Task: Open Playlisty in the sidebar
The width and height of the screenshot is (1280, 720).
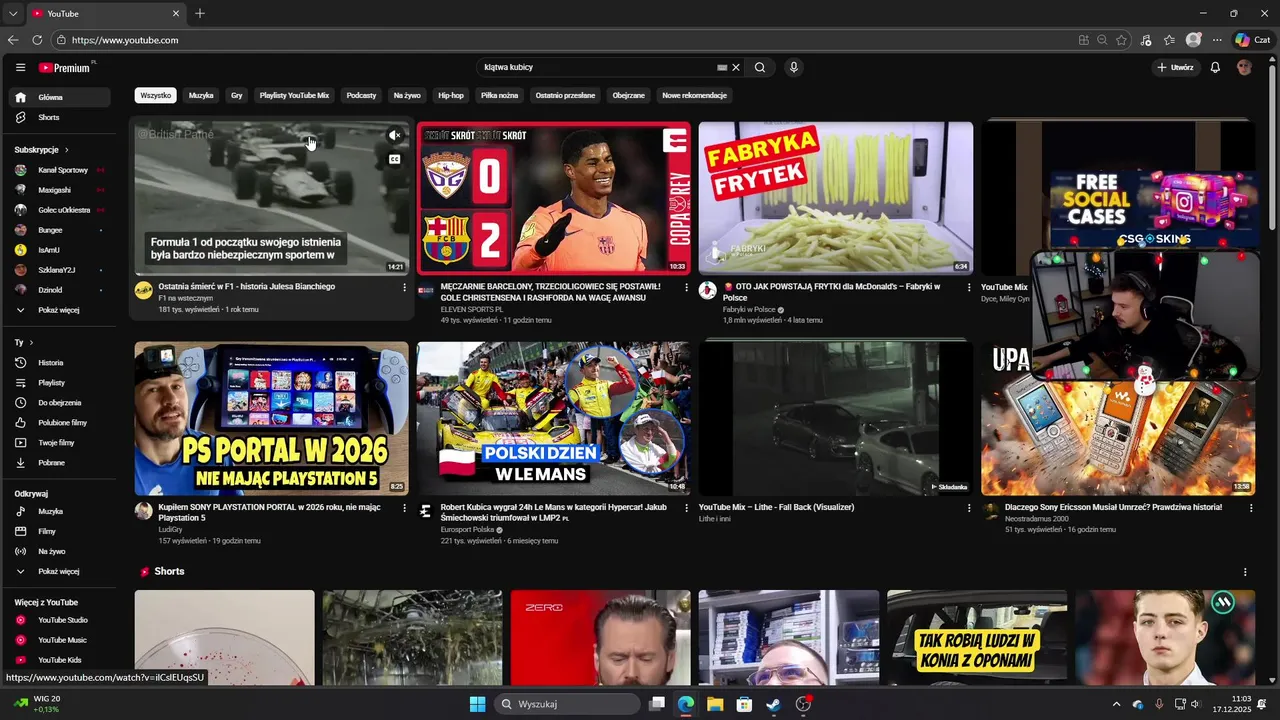Action: click(x=62, y=382)
